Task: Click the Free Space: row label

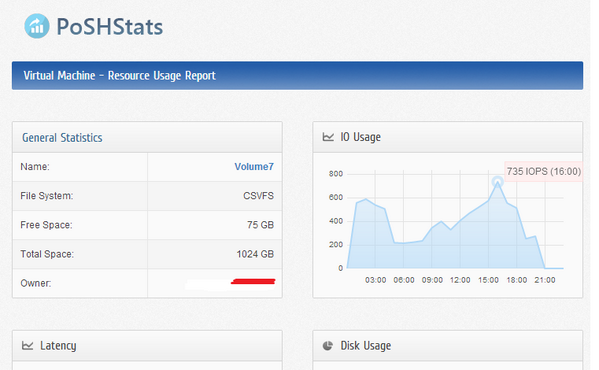Action: pyautogui.click(x=46, y=225)
